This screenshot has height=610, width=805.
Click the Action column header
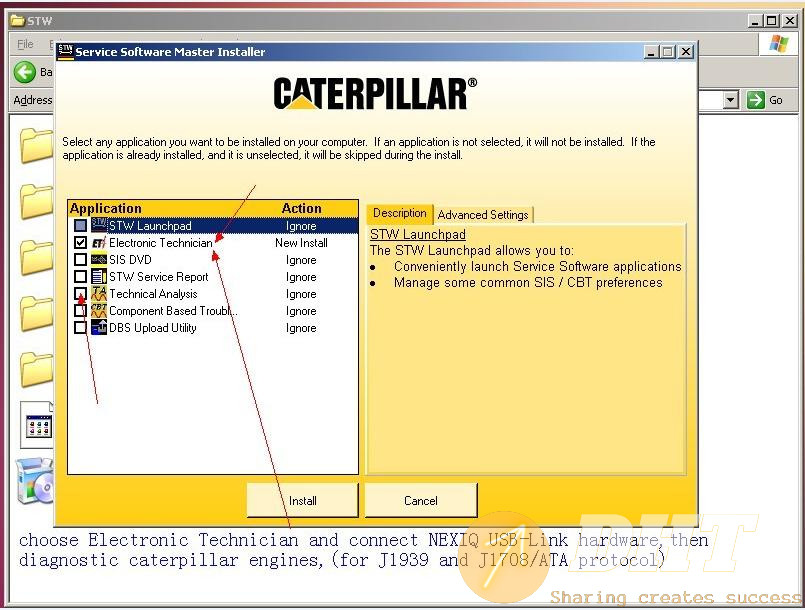coord(301,208)
